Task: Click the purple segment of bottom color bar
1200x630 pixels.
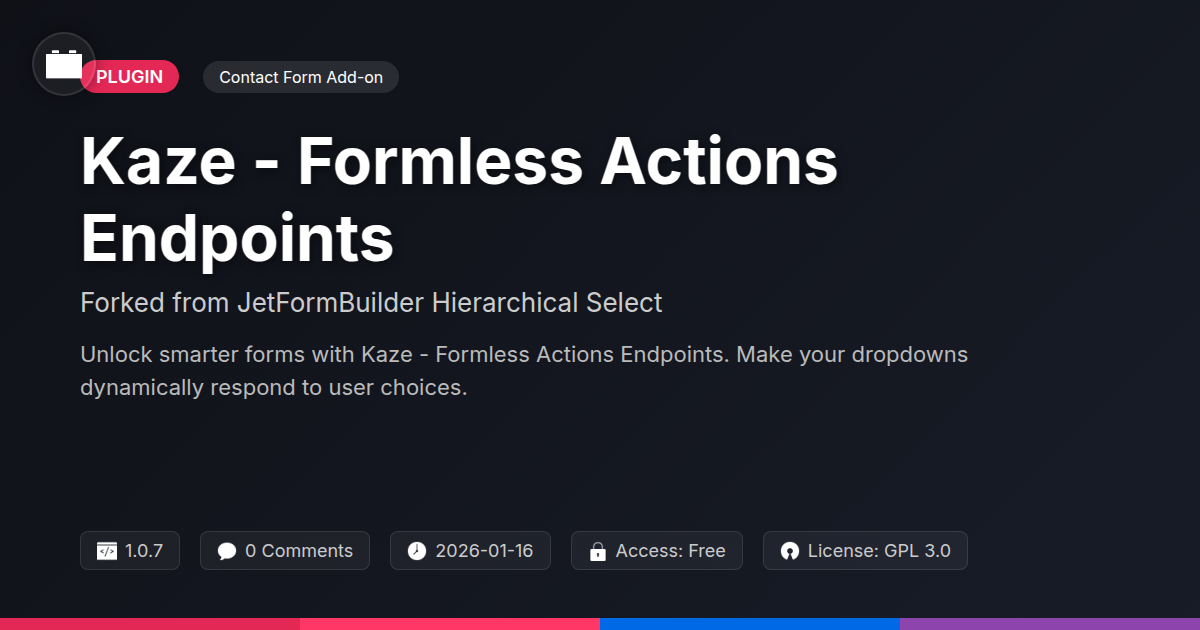Action: [1050, 623]
